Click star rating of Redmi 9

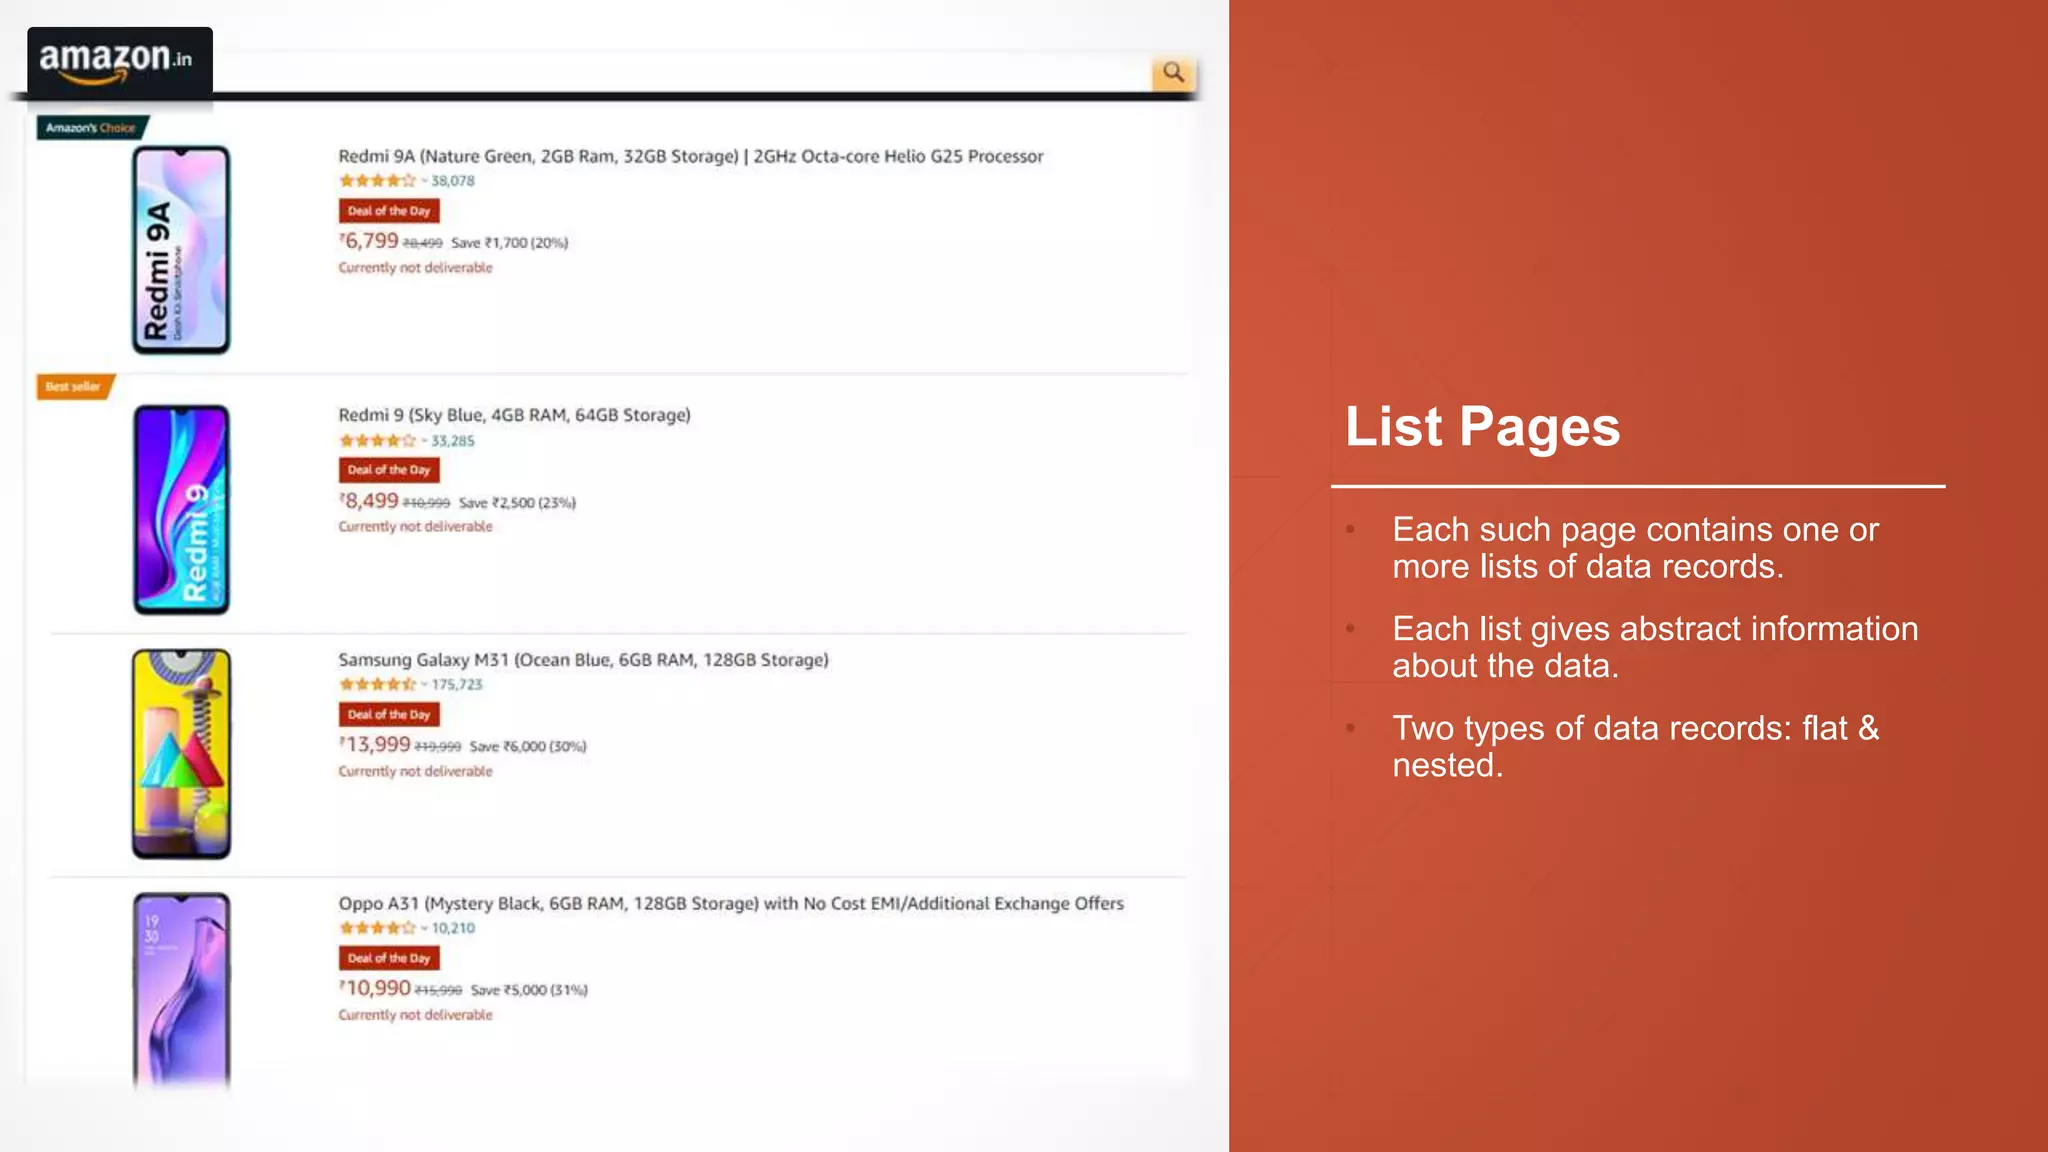click(377, 441)
